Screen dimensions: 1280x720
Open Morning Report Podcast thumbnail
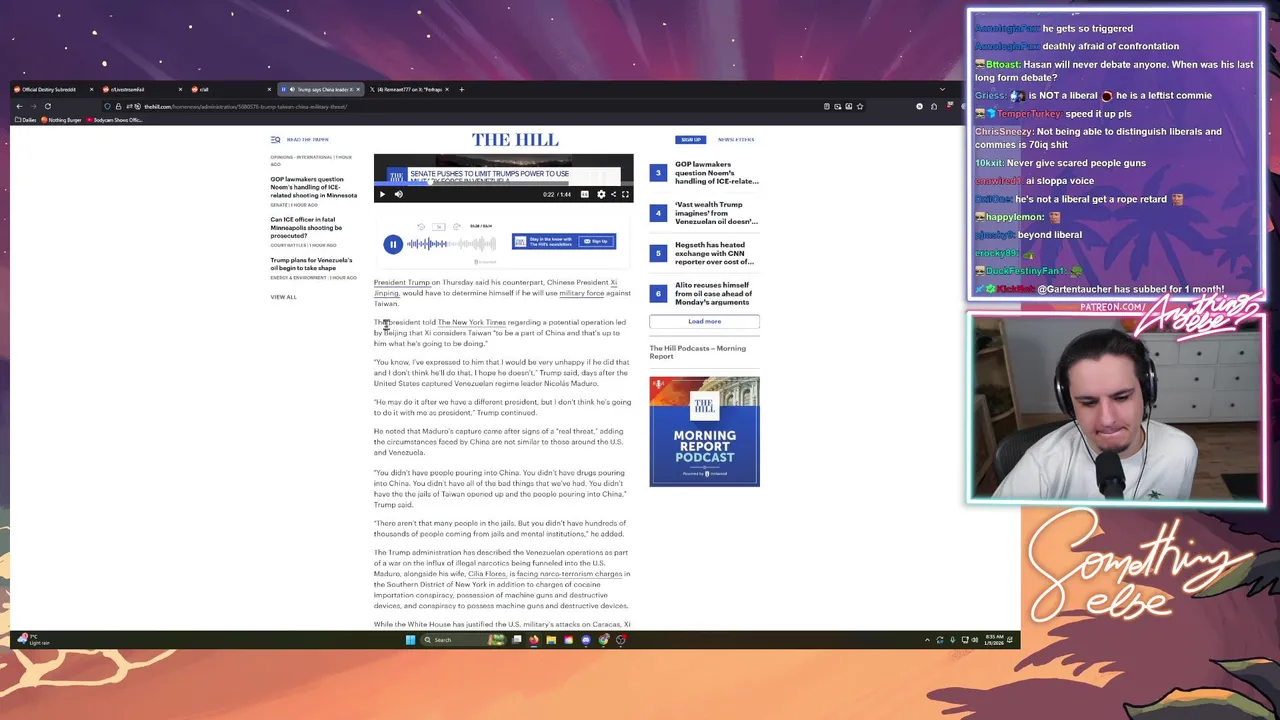coord(704,431)
